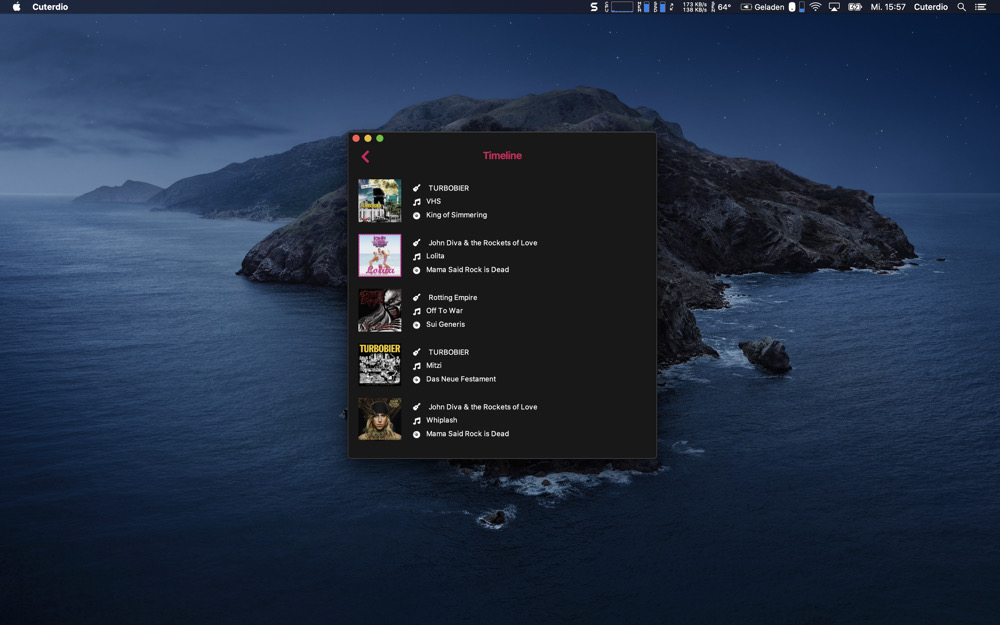Click the disc icon beside King of Simmering
The width and height of the screenshot is (1000, 625).
pyautogui.click(x=417, y=215)
